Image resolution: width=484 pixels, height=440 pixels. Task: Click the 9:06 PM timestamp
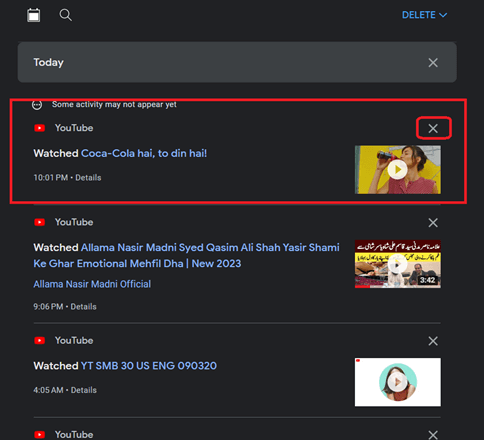[48, 307]
